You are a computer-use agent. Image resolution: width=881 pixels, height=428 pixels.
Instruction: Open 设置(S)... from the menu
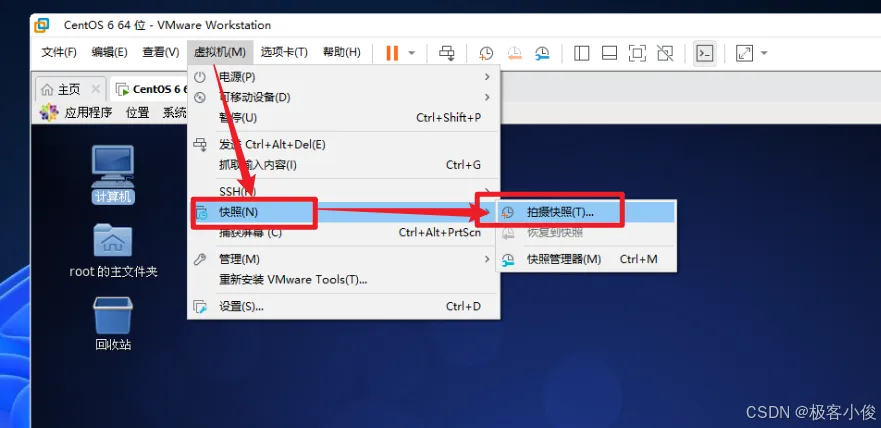(x=343, y=306)
